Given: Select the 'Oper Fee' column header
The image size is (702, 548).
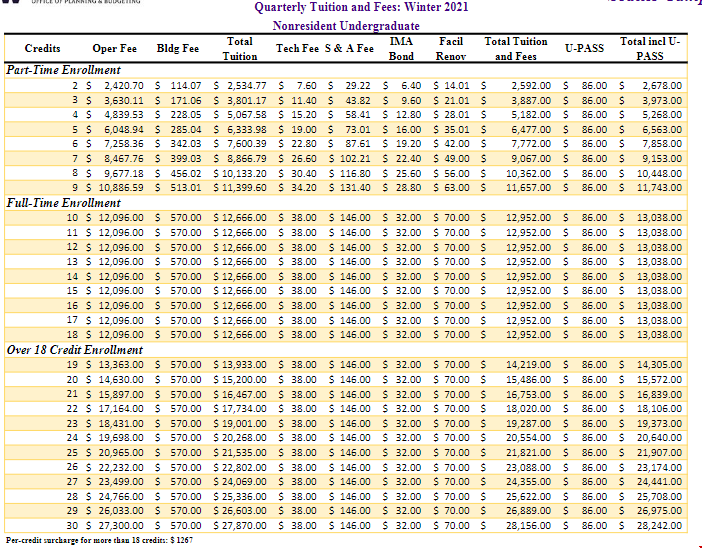Looking at the screenshot, I should coord(115,48).
